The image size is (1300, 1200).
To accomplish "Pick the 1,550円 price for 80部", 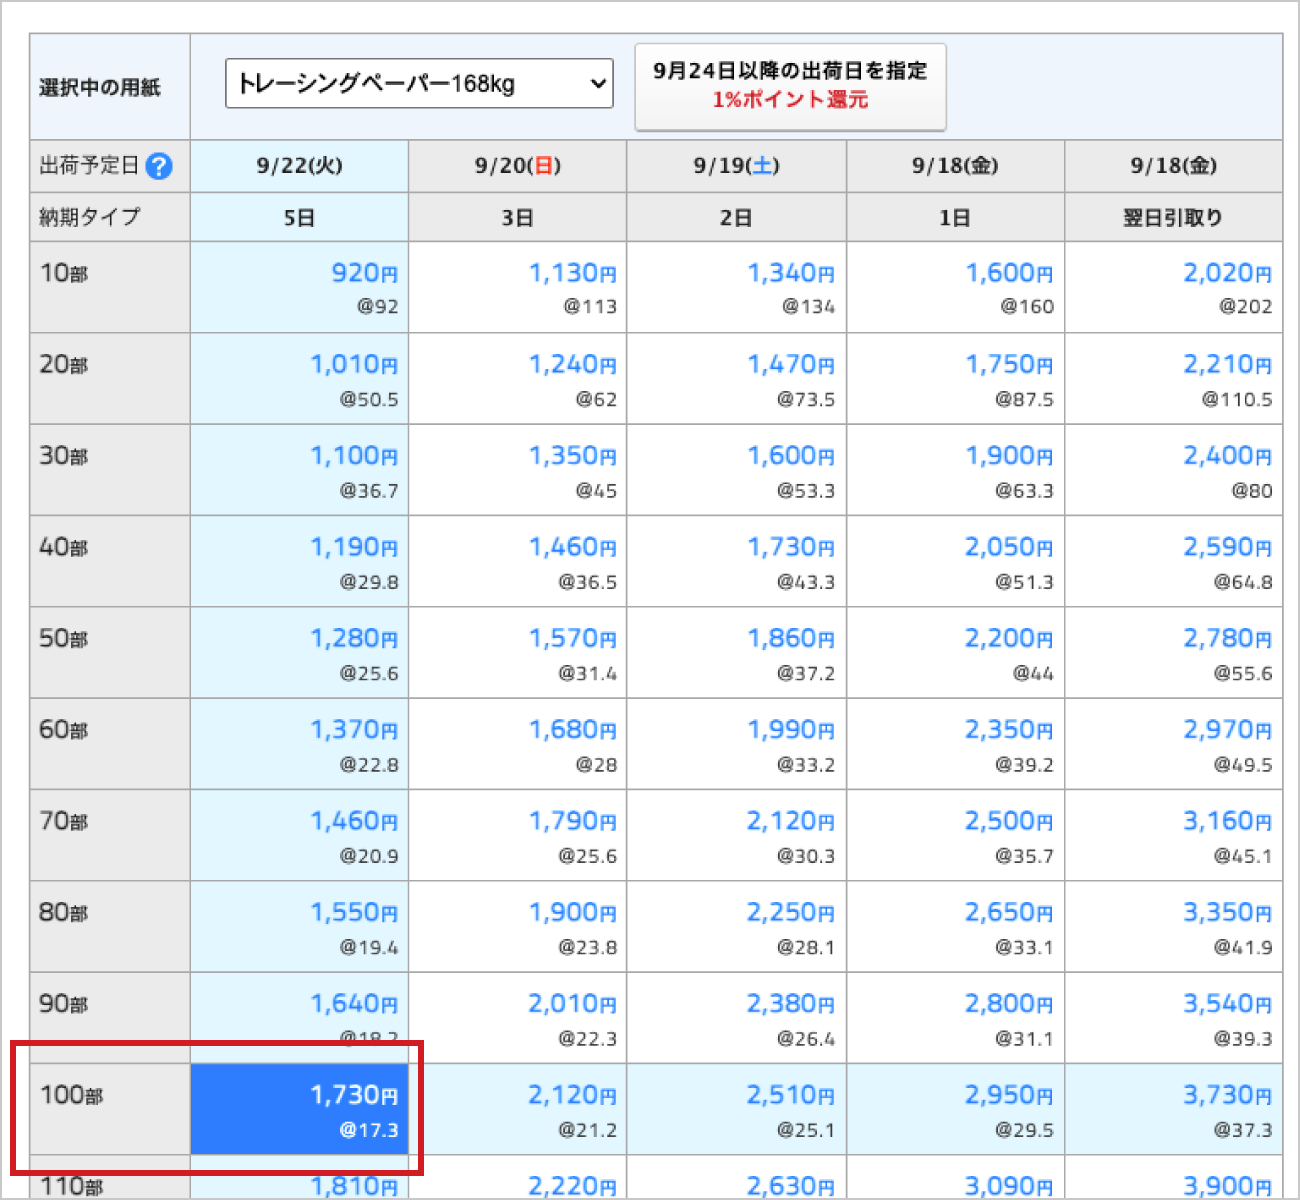I will [299, 926].
